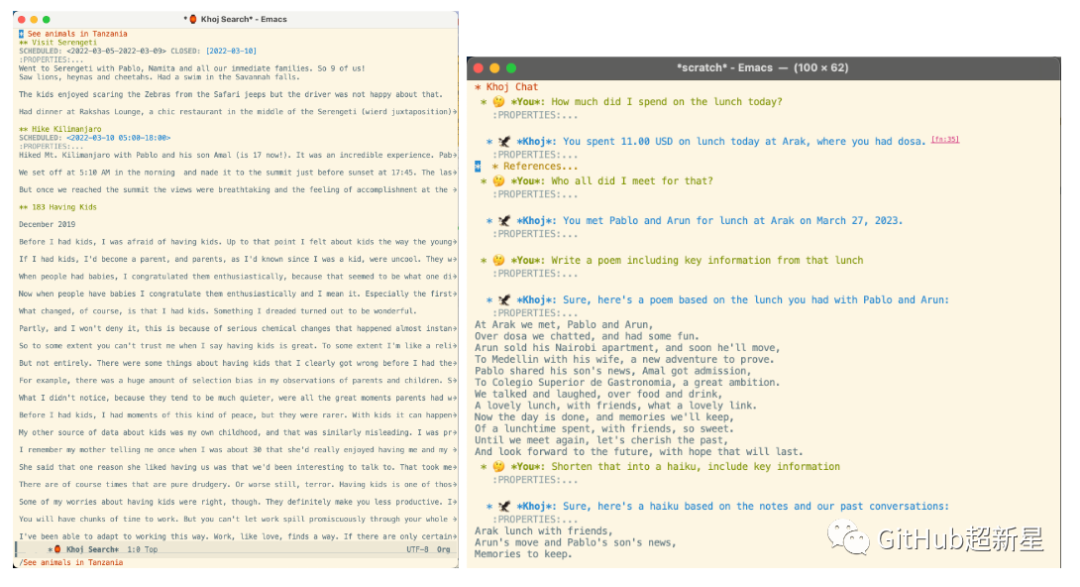Click the Khoj Search Emacs window title bar
This screenshot has height=587, width=1080.
pos(236,19)
